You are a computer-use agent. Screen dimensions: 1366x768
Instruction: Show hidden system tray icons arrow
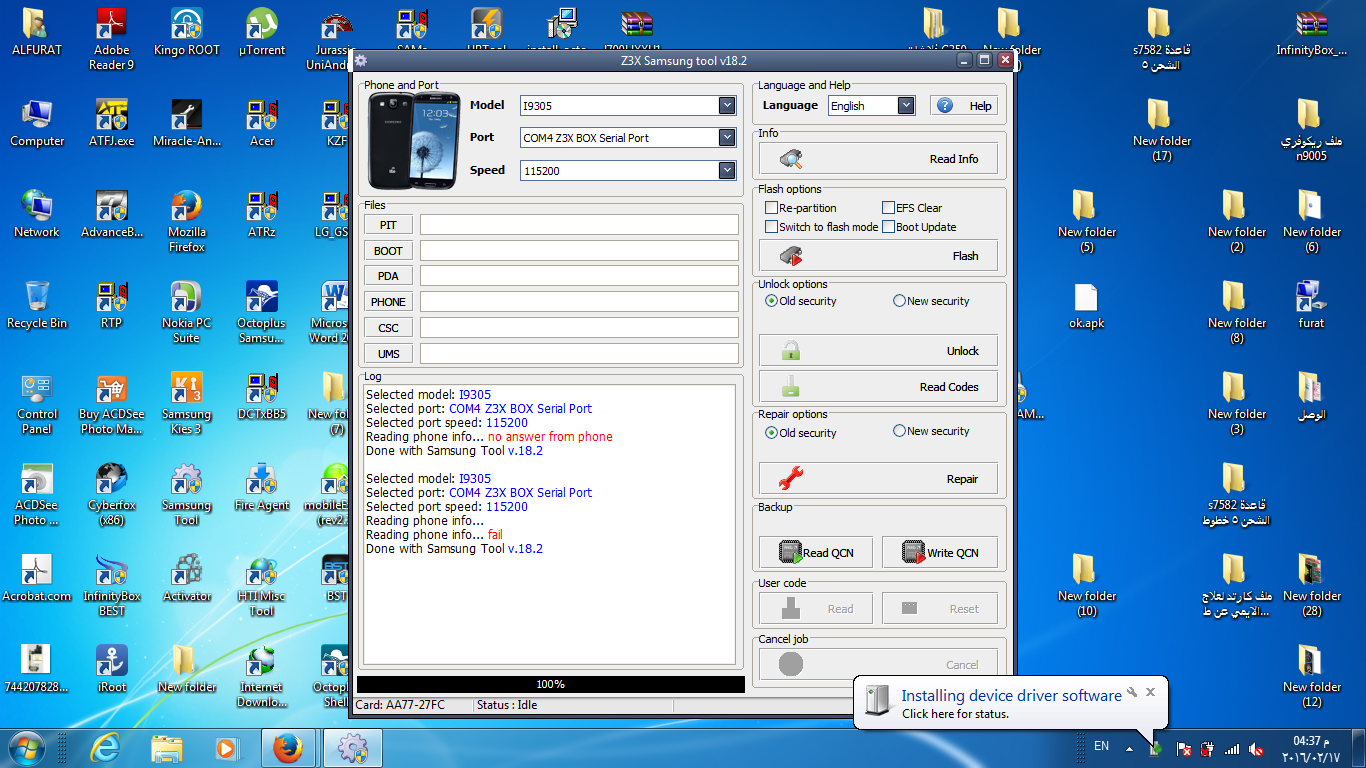click(1129, 748)
